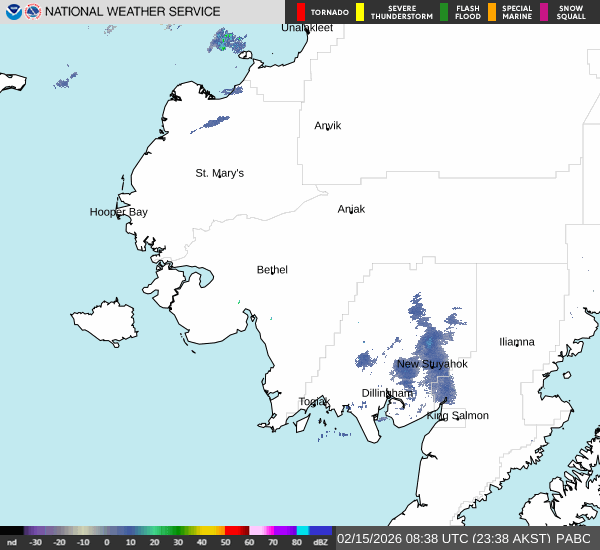Click the green Flash Flood legend swatch

[443, 12]
